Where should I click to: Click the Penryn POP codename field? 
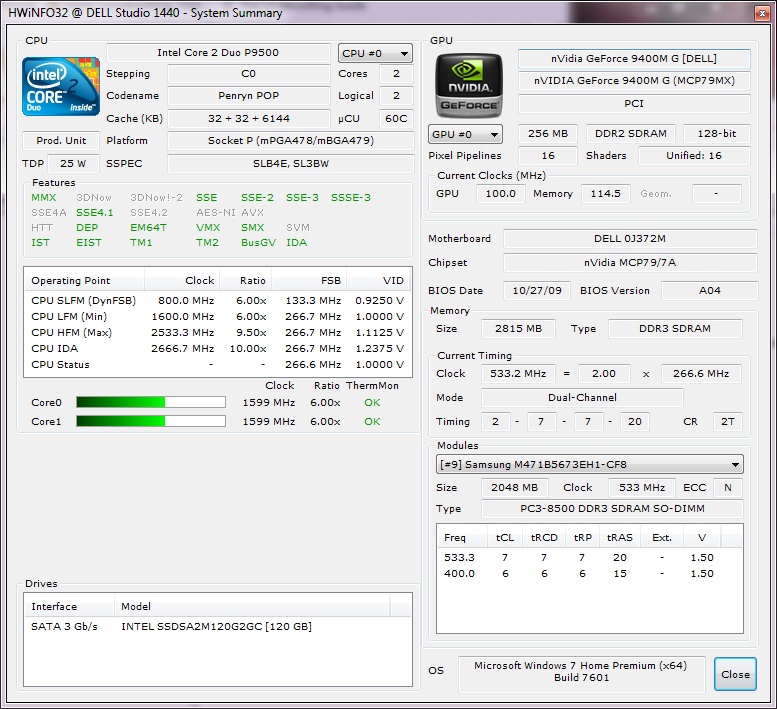click(249, 95)
